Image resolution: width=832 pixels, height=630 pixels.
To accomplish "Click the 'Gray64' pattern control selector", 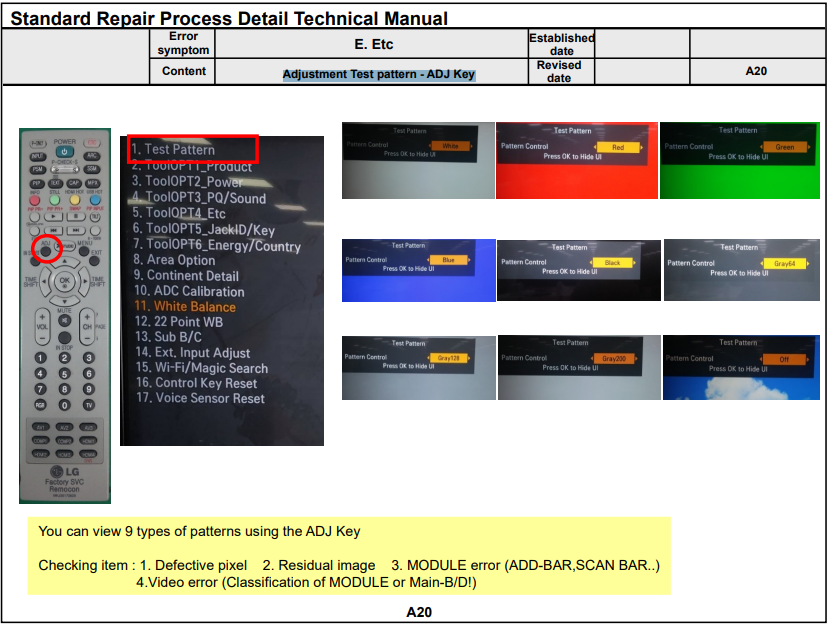I will click(x=784, y=264).
